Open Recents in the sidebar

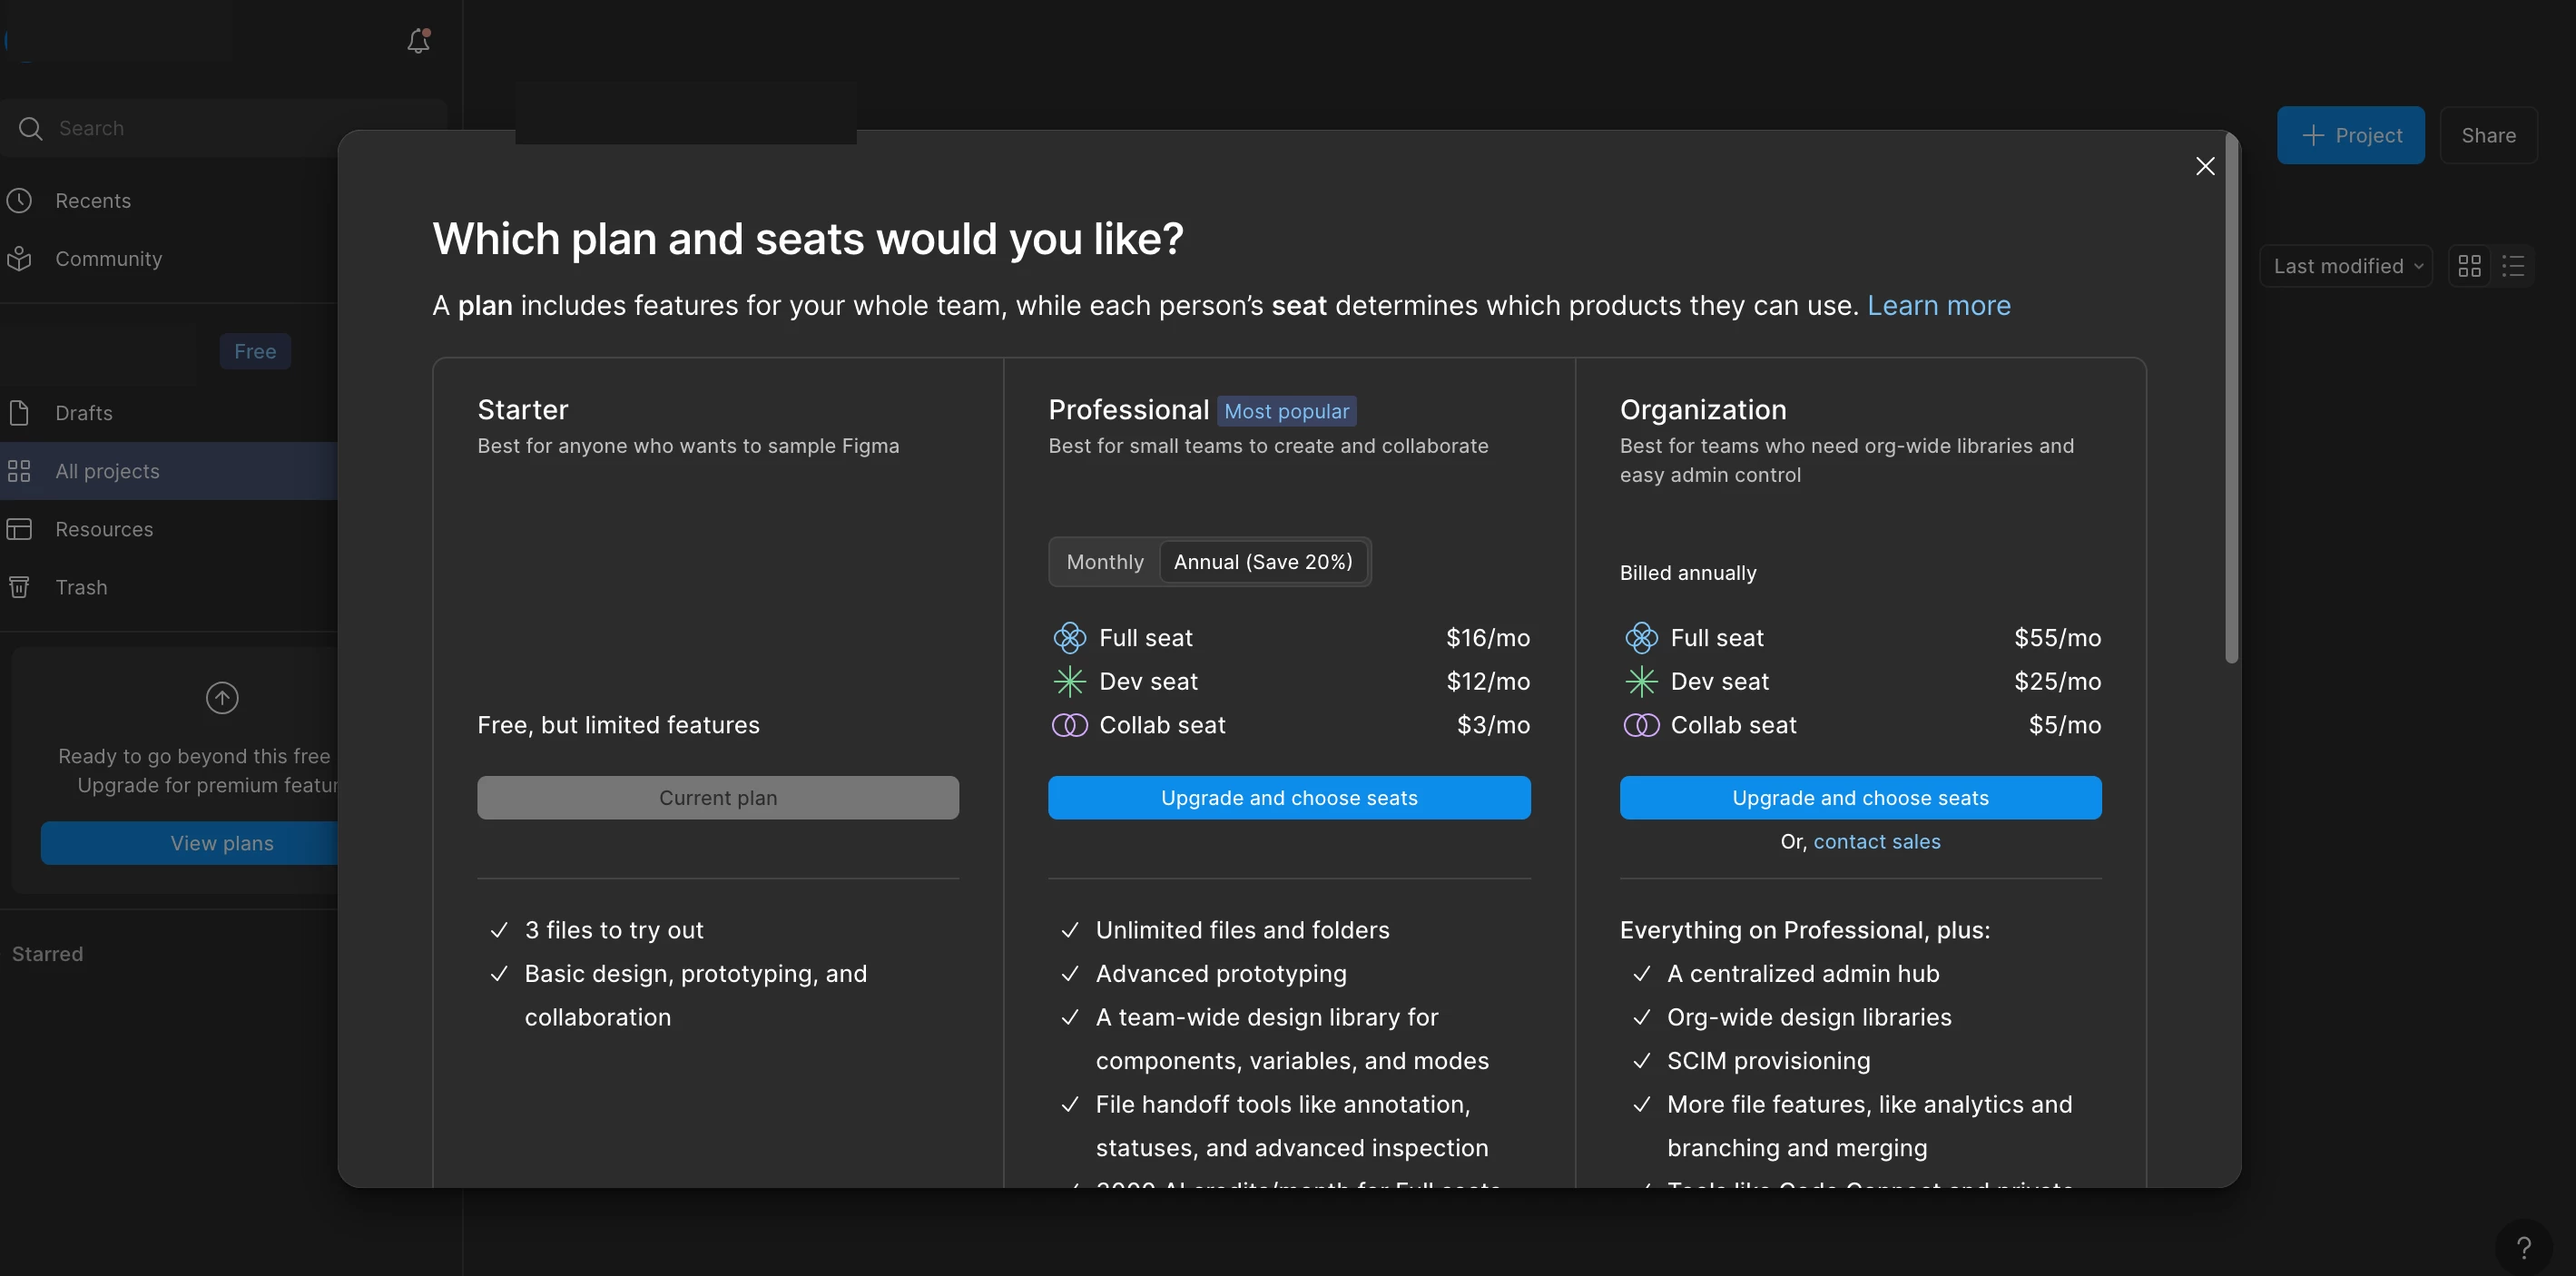[x=92, y=201]
